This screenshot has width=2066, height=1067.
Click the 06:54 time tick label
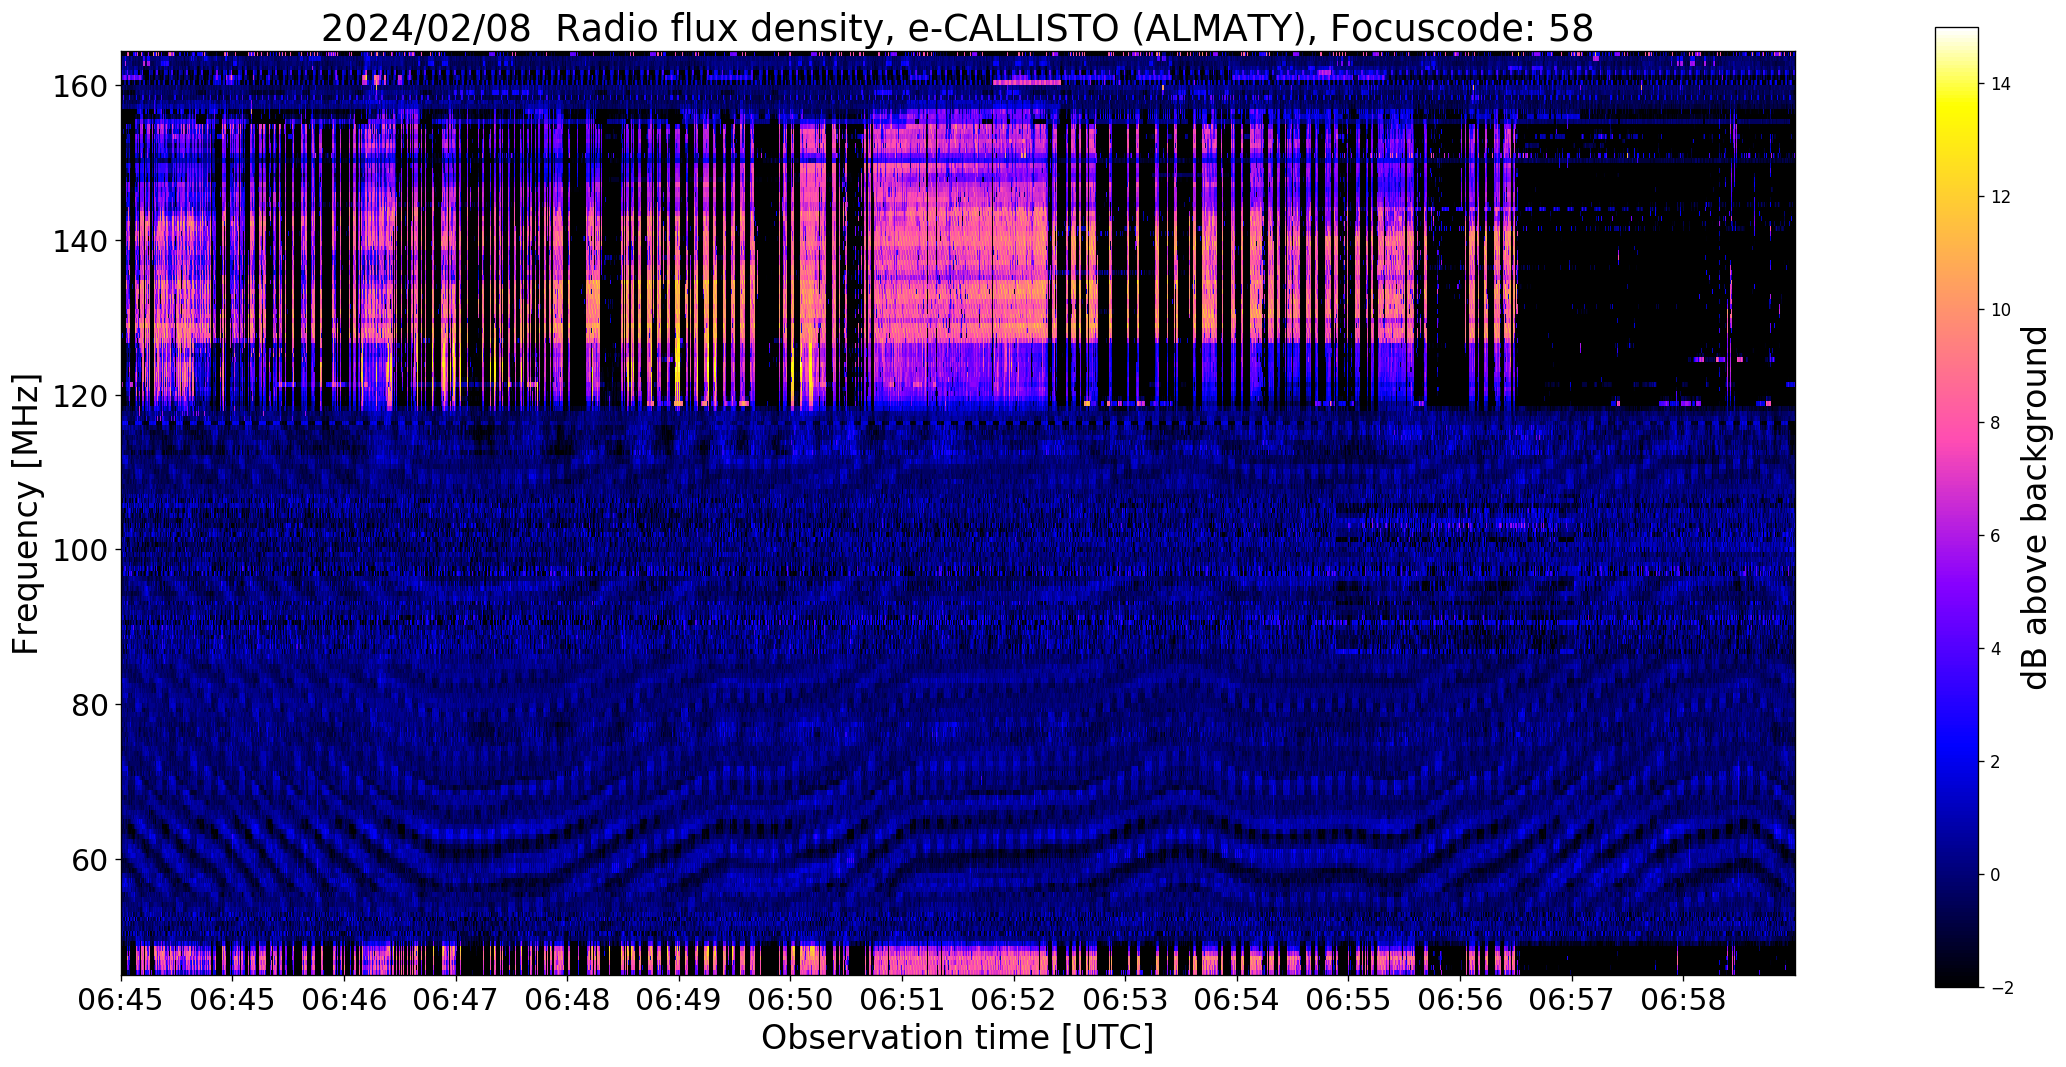1237,998
